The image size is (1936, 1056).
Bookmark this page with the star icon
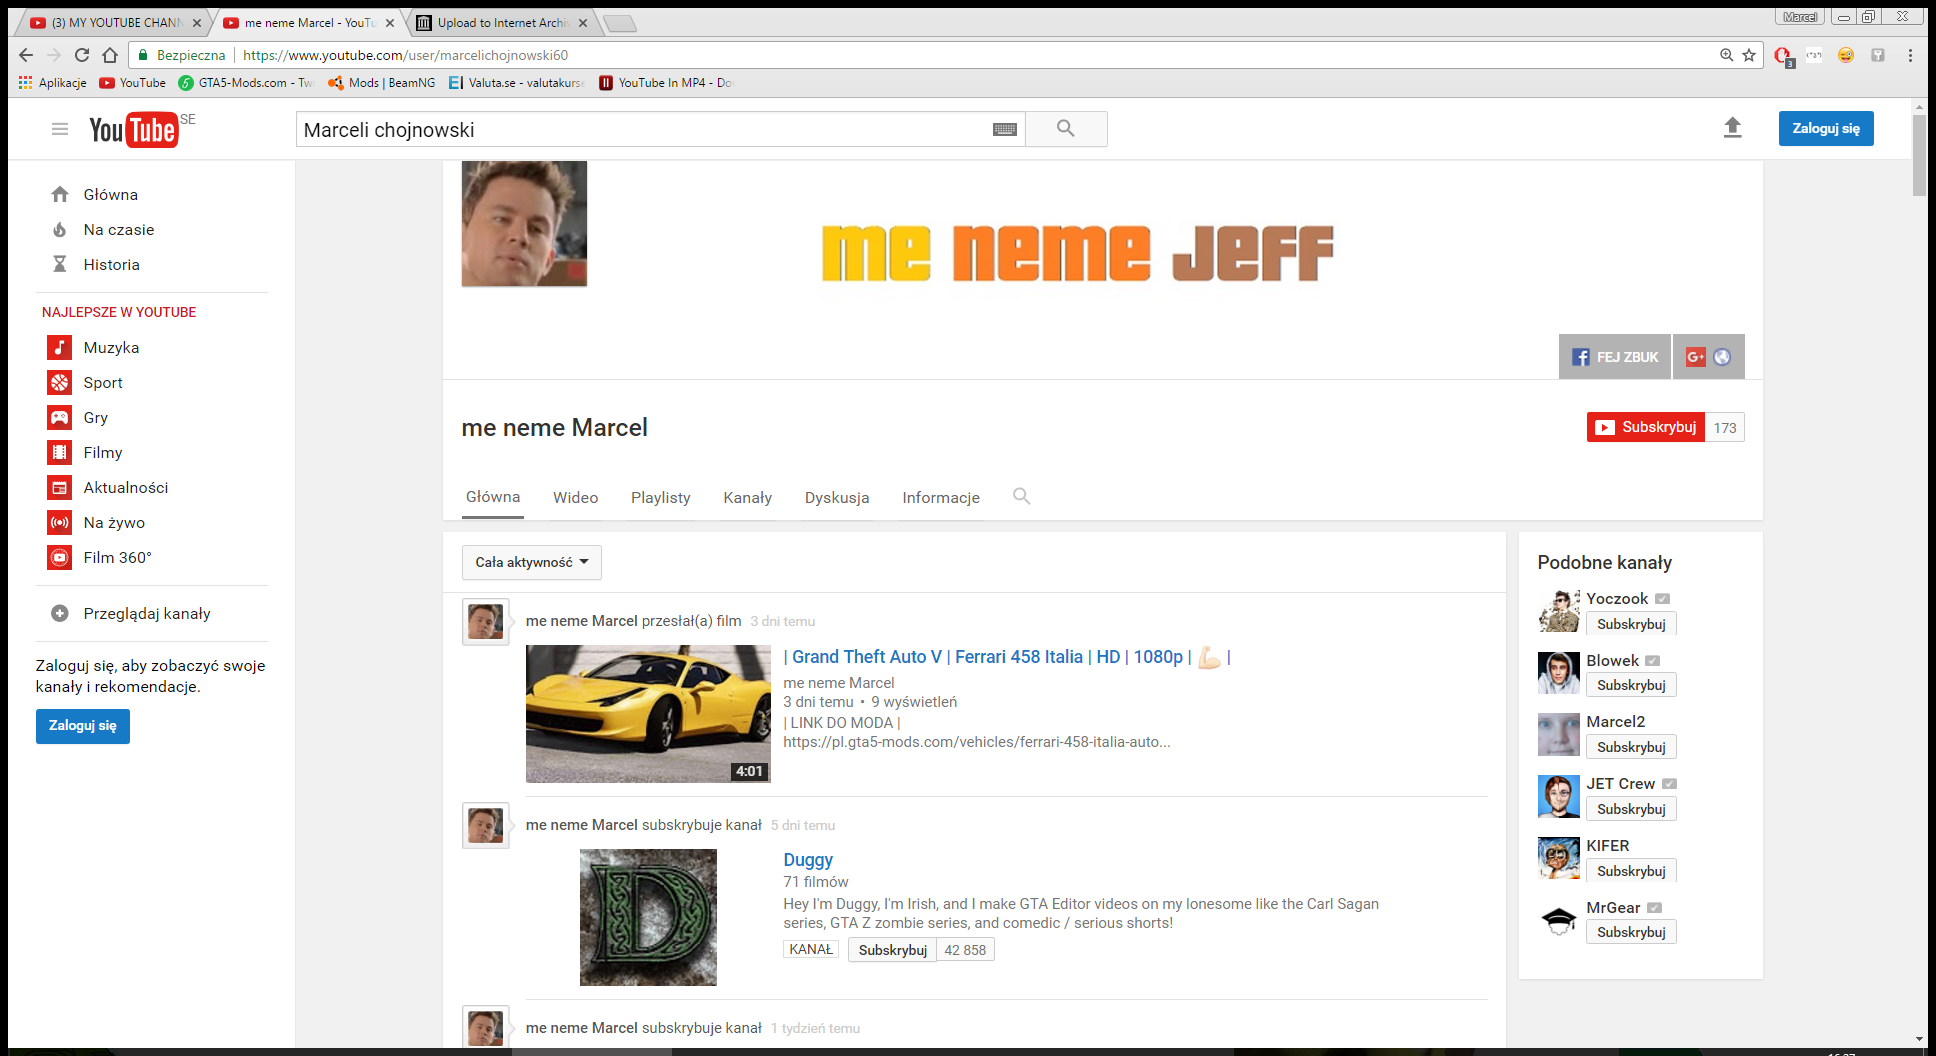pyautogui.click(x=1749, y=55)
